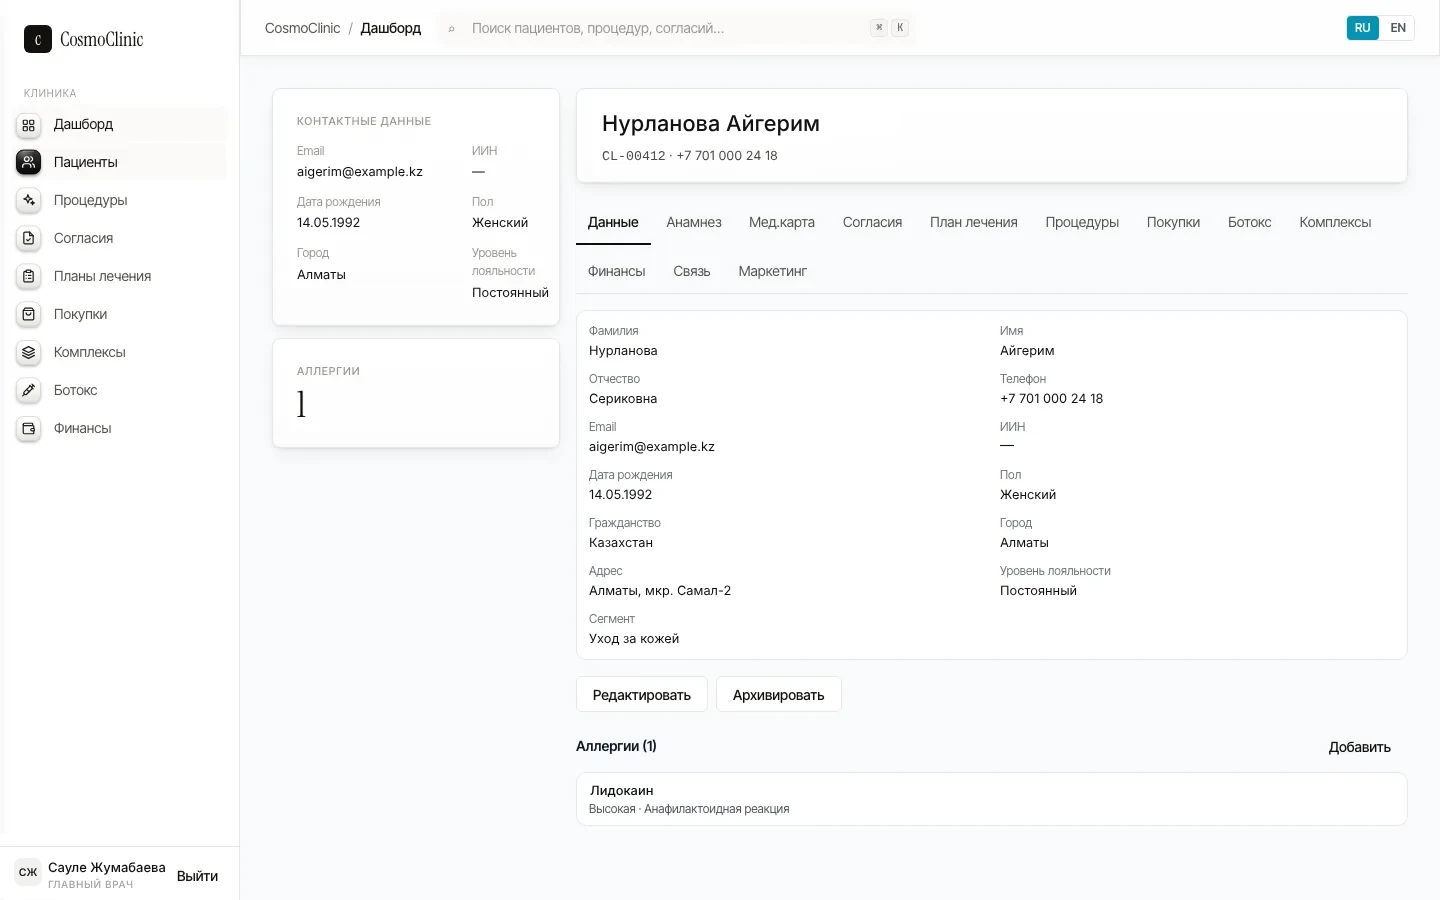Click the Дашборд breadcrumb item

391,28
